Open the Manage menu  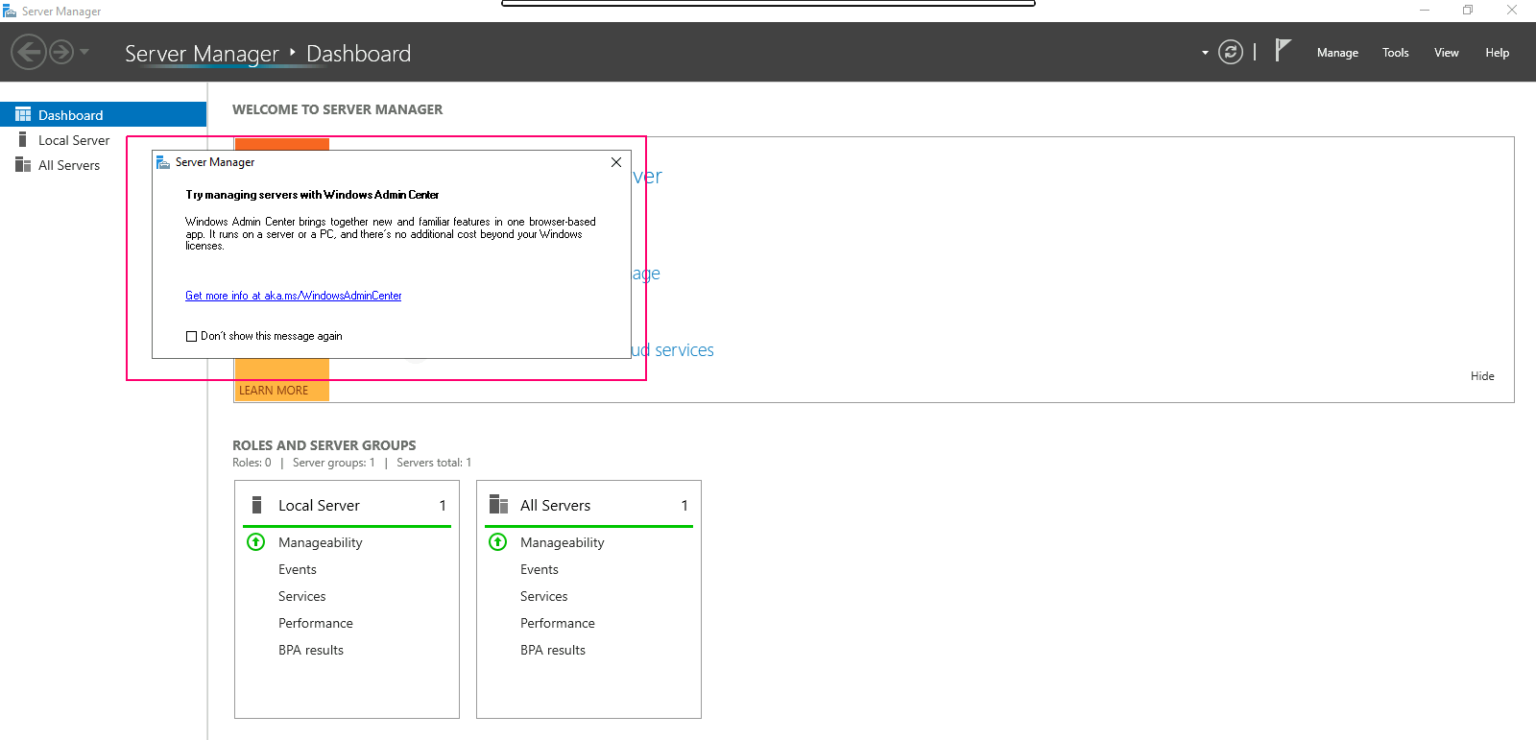[x=1337, y=52]
